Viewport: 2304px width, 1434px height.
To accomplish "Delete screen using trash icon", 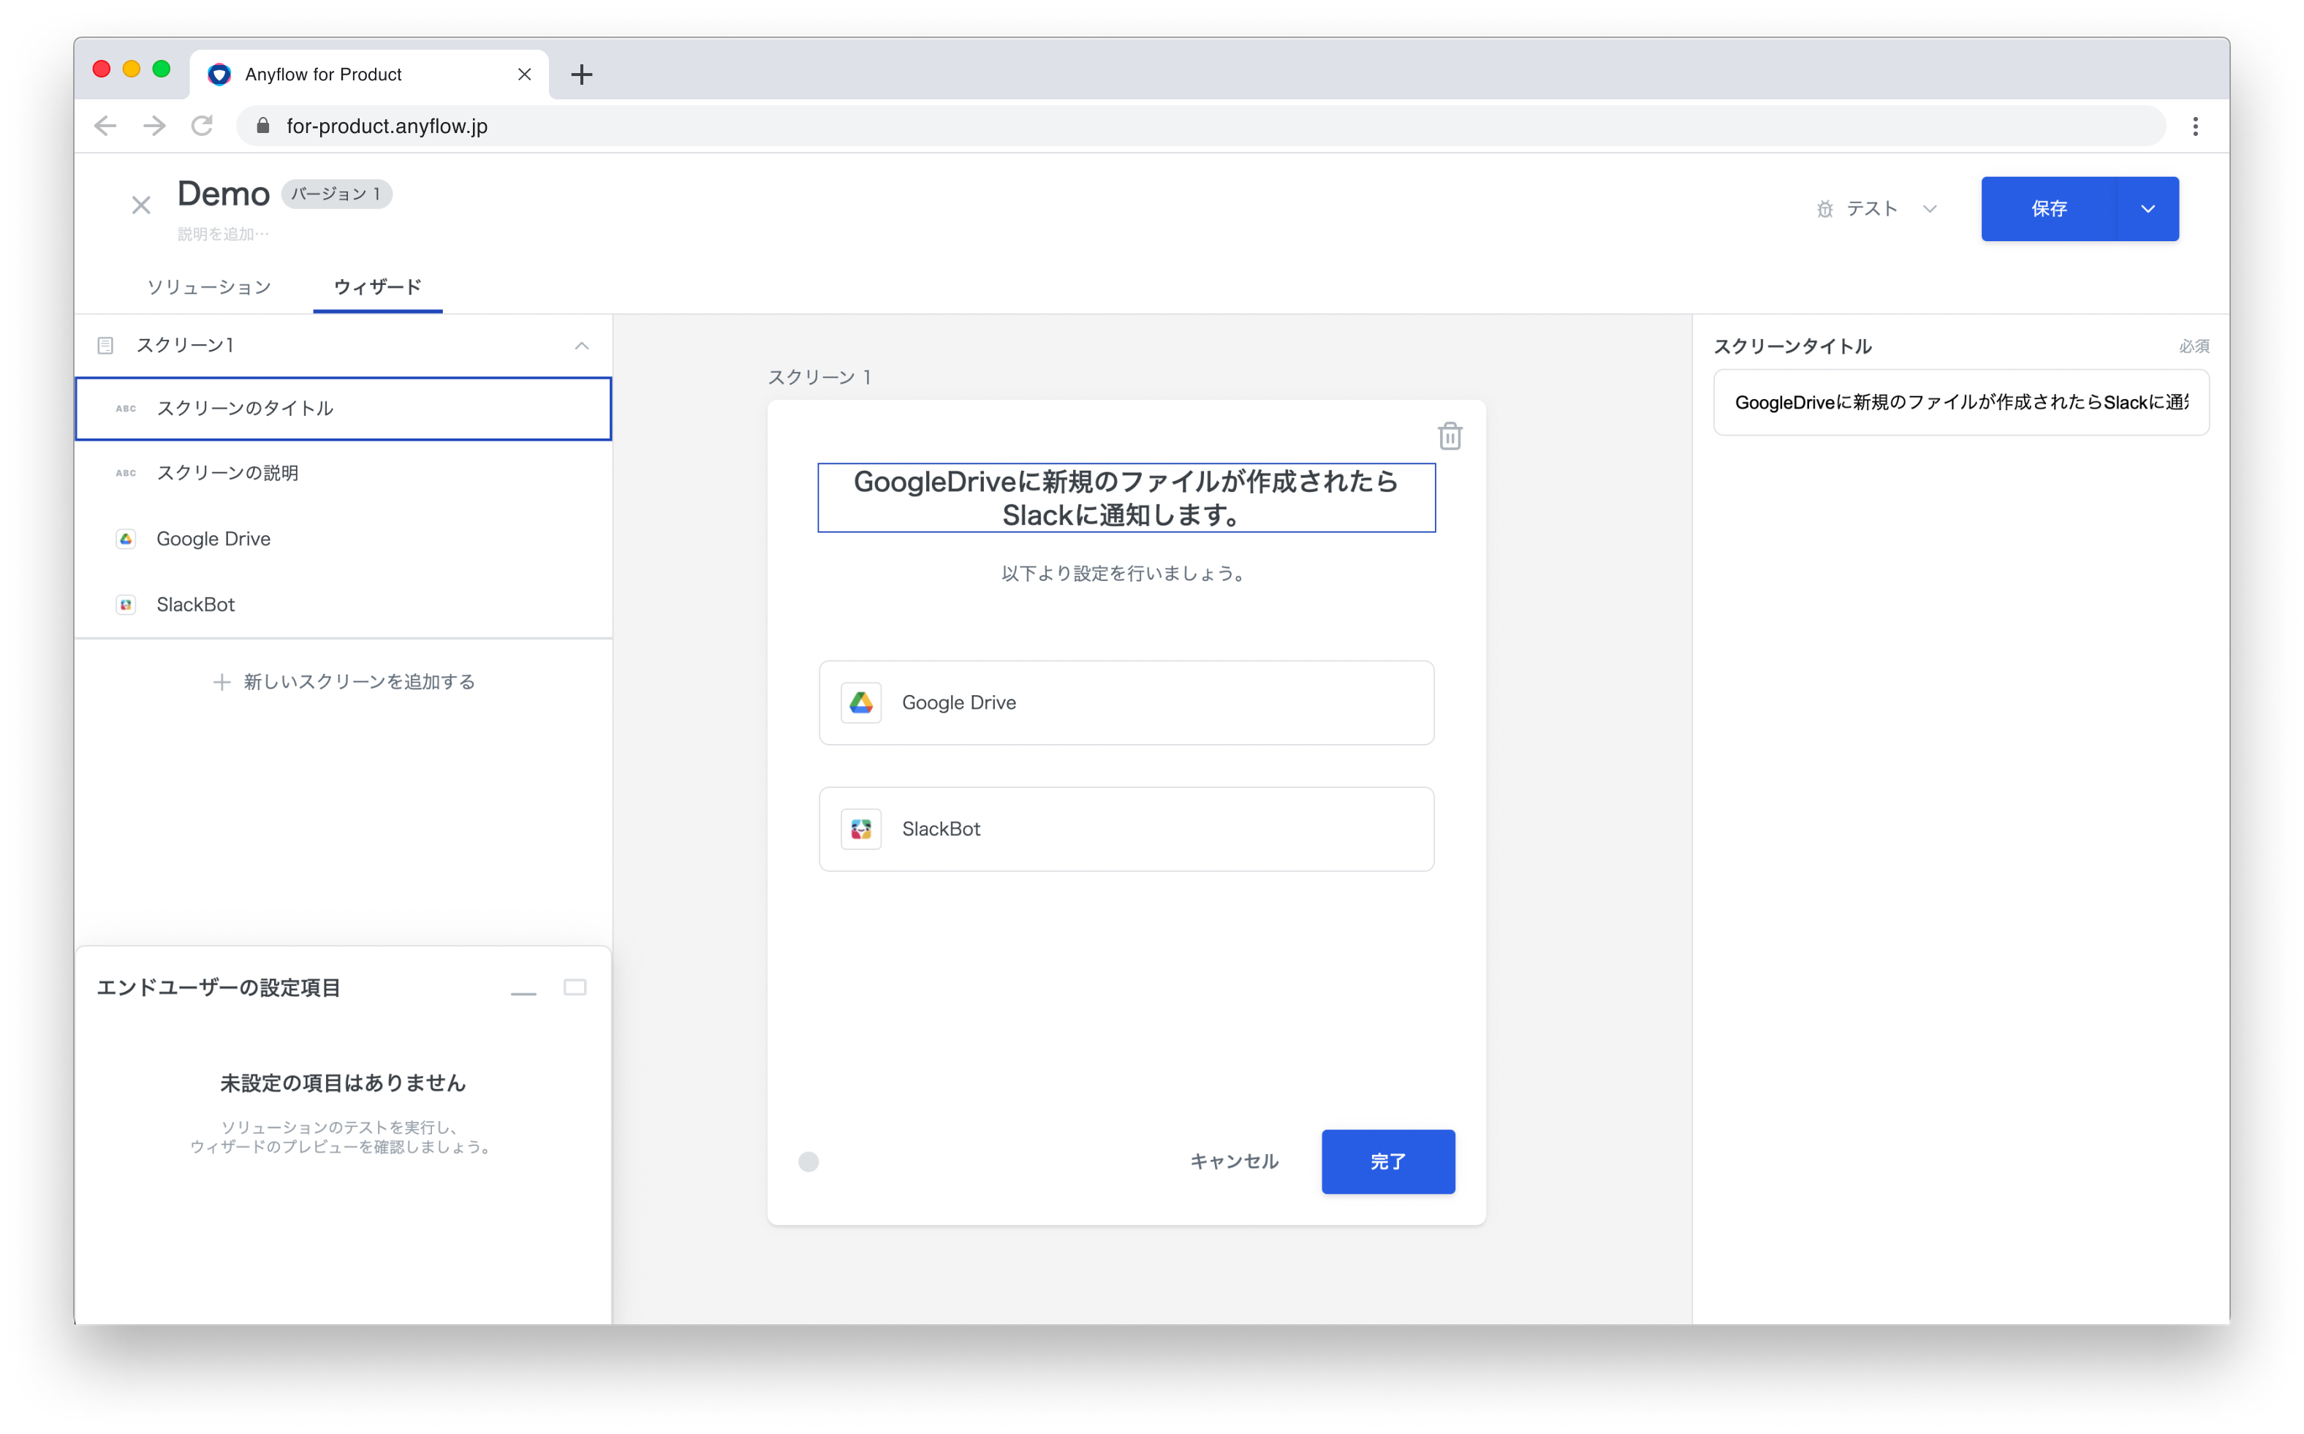I will click(1449, 436).
